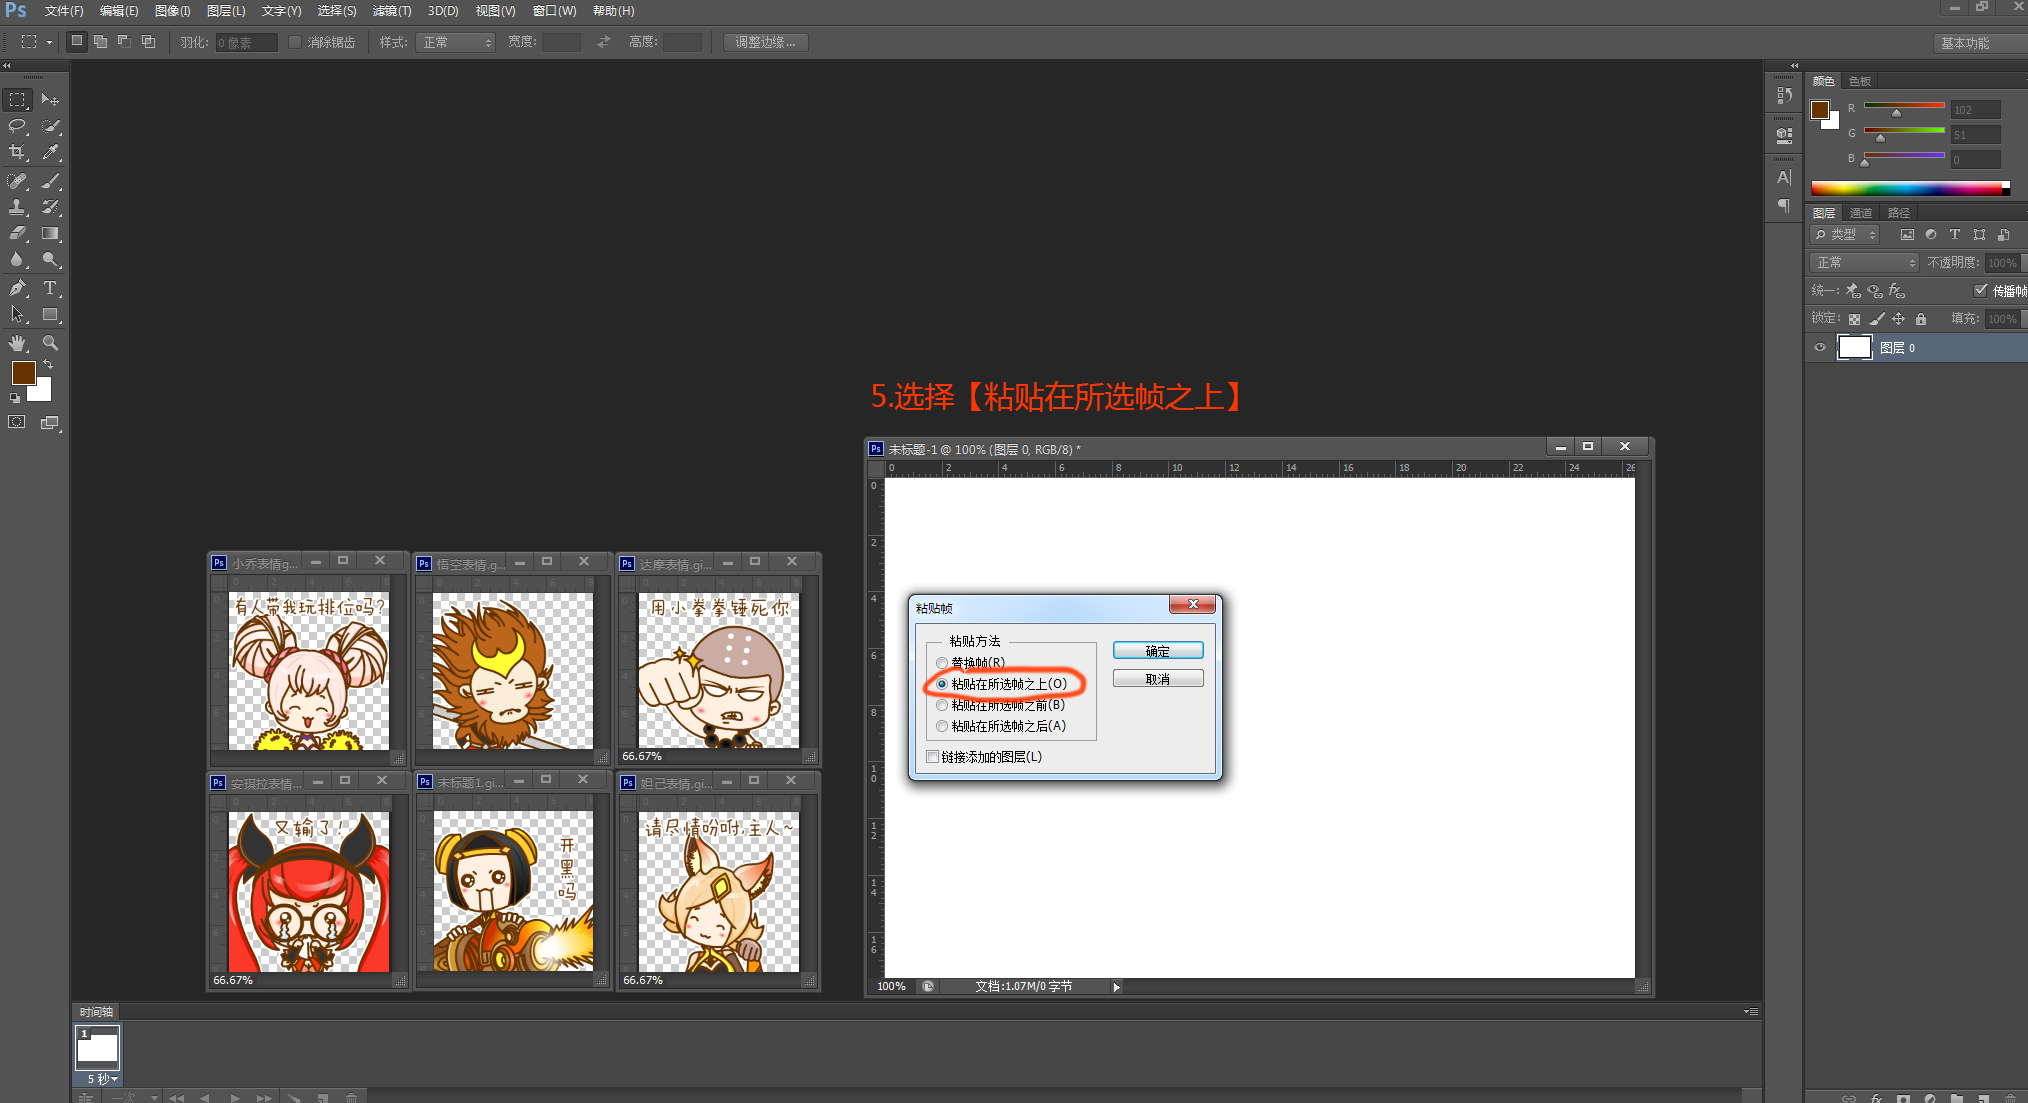Select the Eraser tool
The width and height of the screenshot is (2028, 1103).
click(17, 233)
